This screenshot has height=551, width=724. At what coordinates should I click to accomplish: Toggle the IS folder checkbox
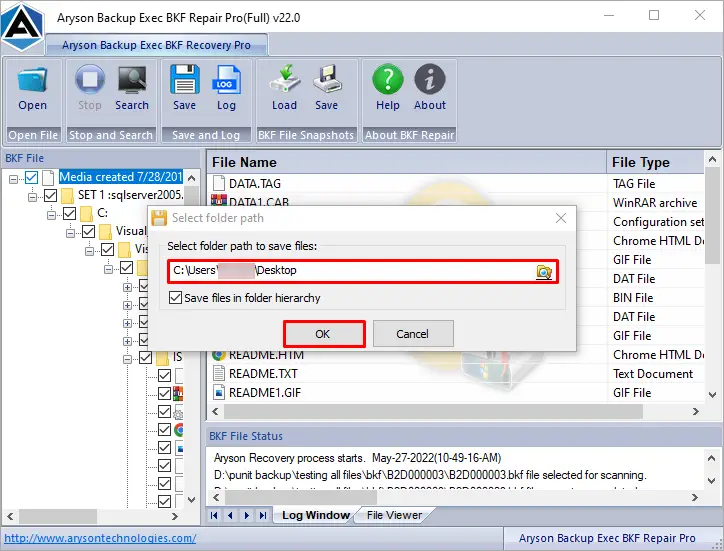tap(145, 357)
